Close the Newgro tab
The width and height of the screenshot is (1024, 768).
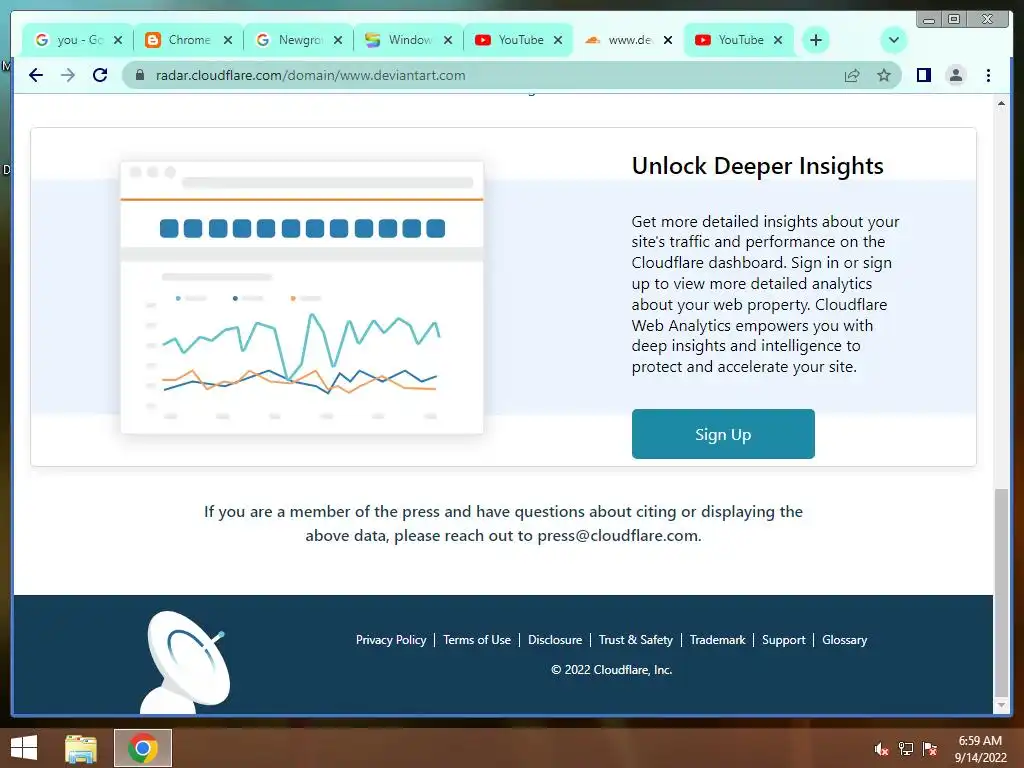[338, 40]
